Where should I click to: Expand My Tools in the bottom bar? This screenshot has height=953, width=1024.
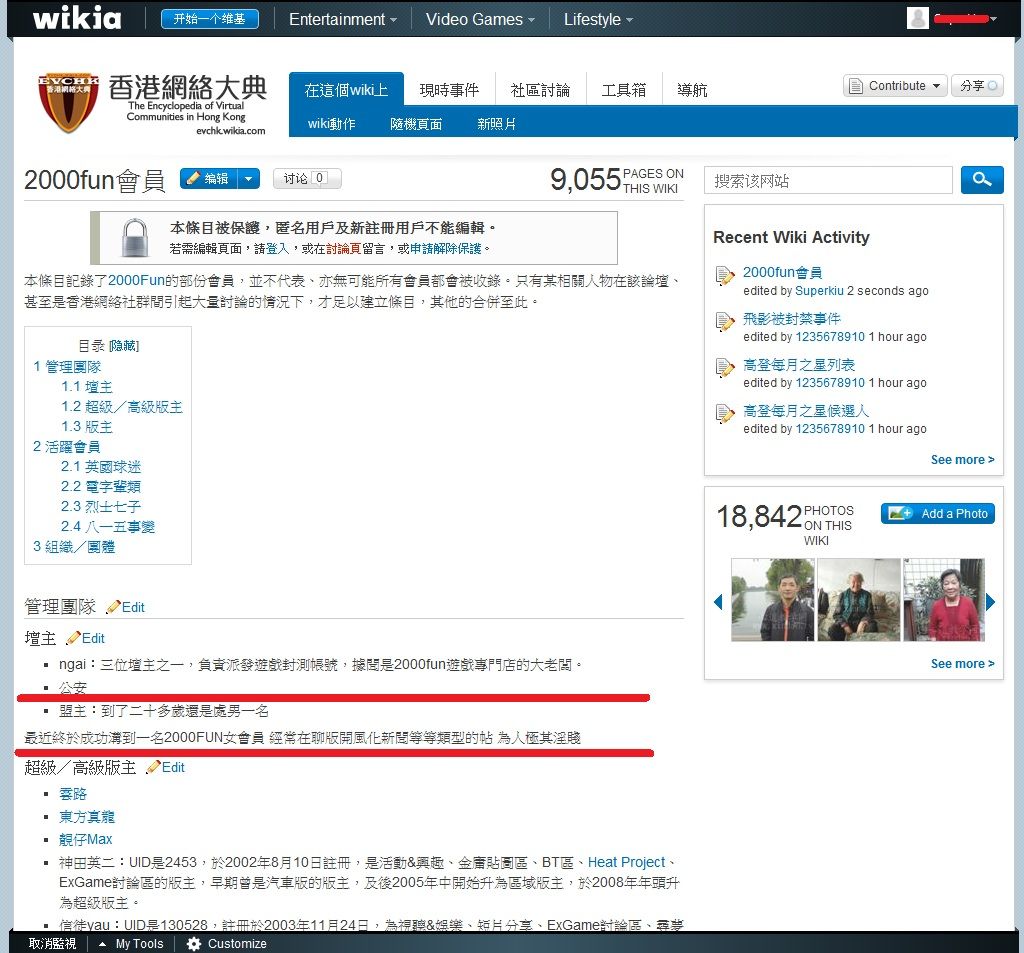coord(132,943)
